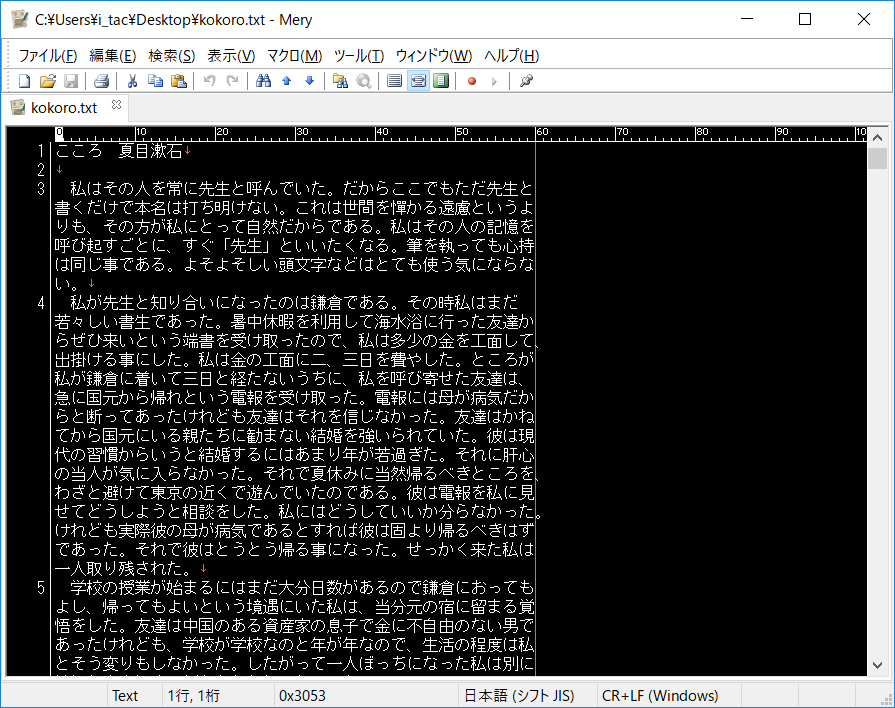The height and width of the screenshot is (708, 895).
Task: Open Find with the binoculars icon
Action: click(263, 81)
